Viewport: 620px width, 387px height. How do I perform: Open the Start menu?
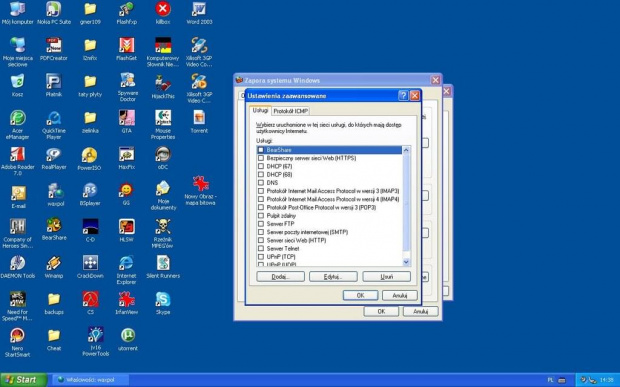tap(23, 380)
